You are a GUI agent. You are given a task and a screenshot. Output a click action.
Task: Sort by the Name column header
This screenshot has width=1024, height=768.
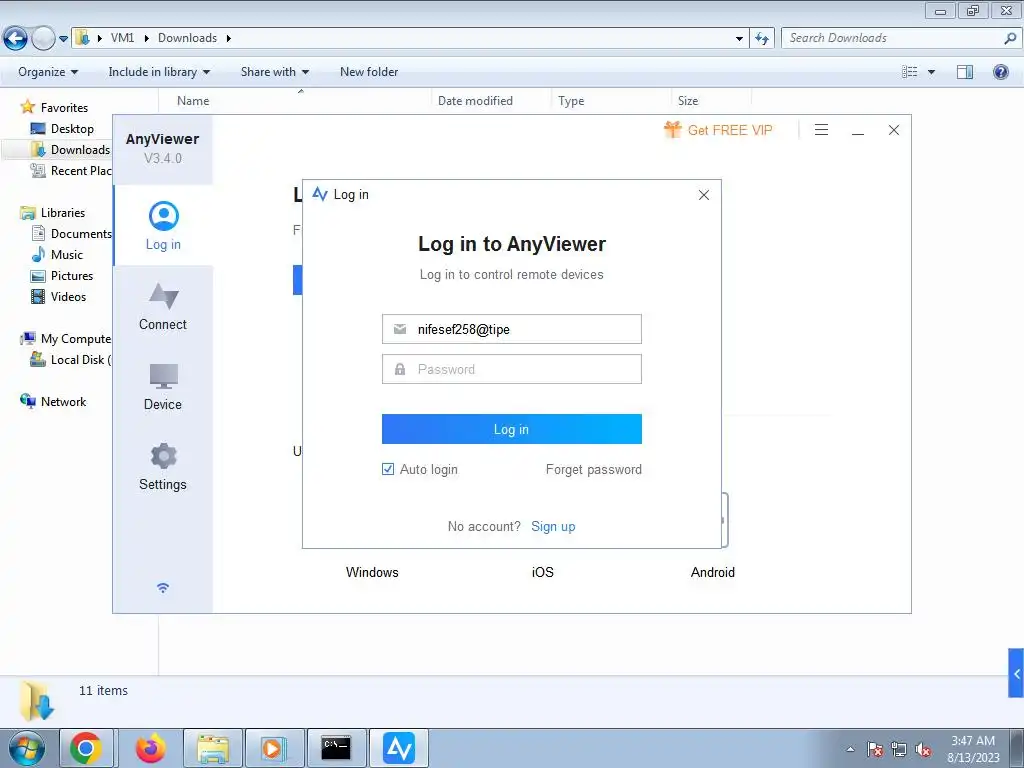point(193,101)
